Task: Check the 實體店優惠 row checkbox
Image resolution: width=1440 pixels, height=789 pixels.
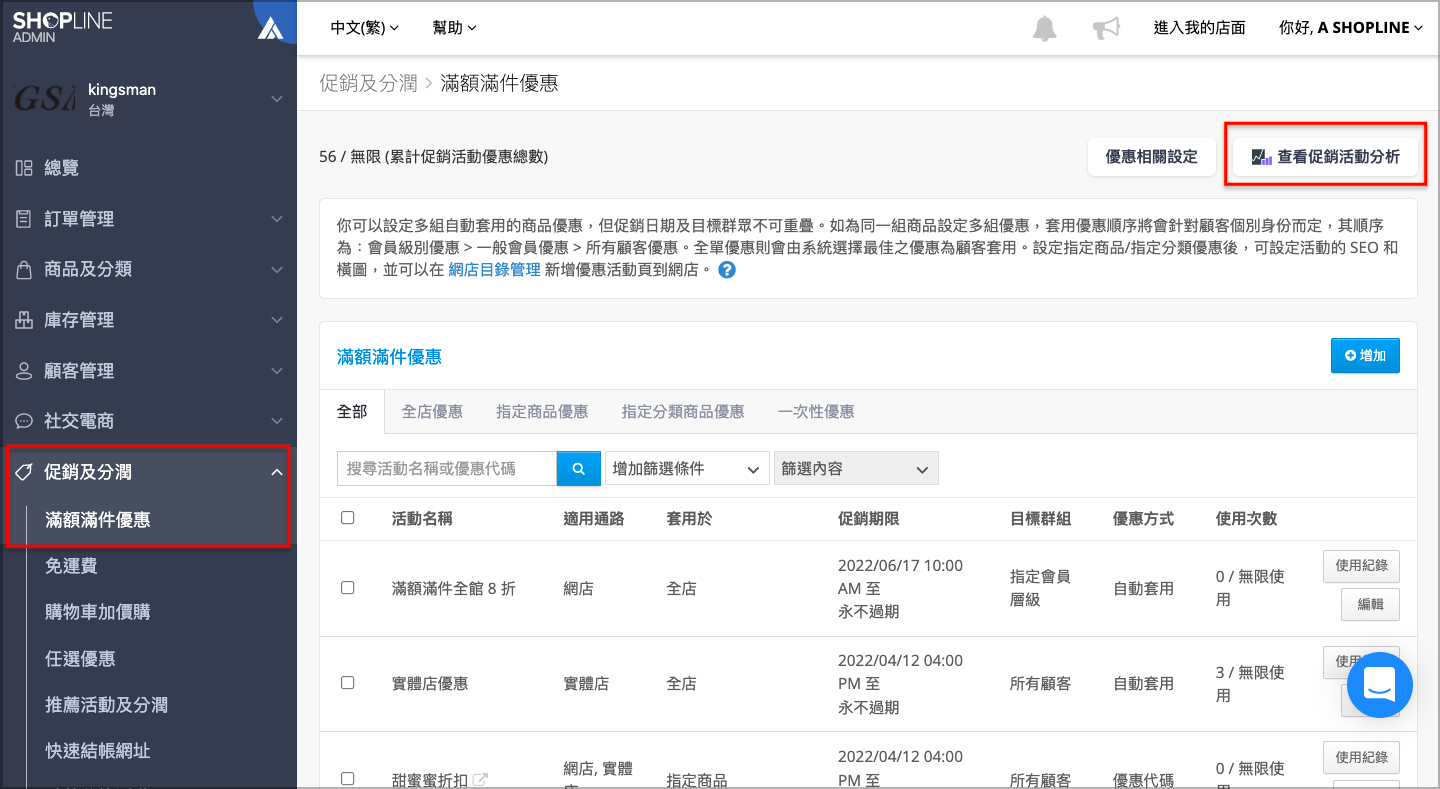Action: coord(348,683)
